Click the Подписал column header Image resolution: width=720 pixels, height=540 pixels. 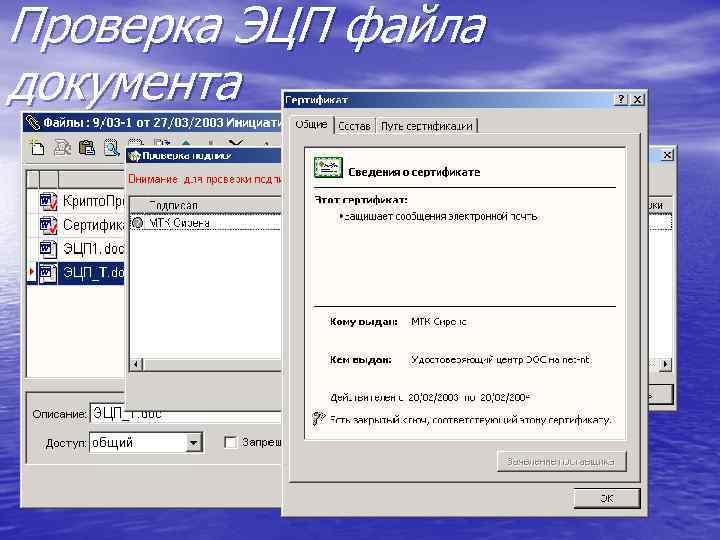(x=206, y=205)
